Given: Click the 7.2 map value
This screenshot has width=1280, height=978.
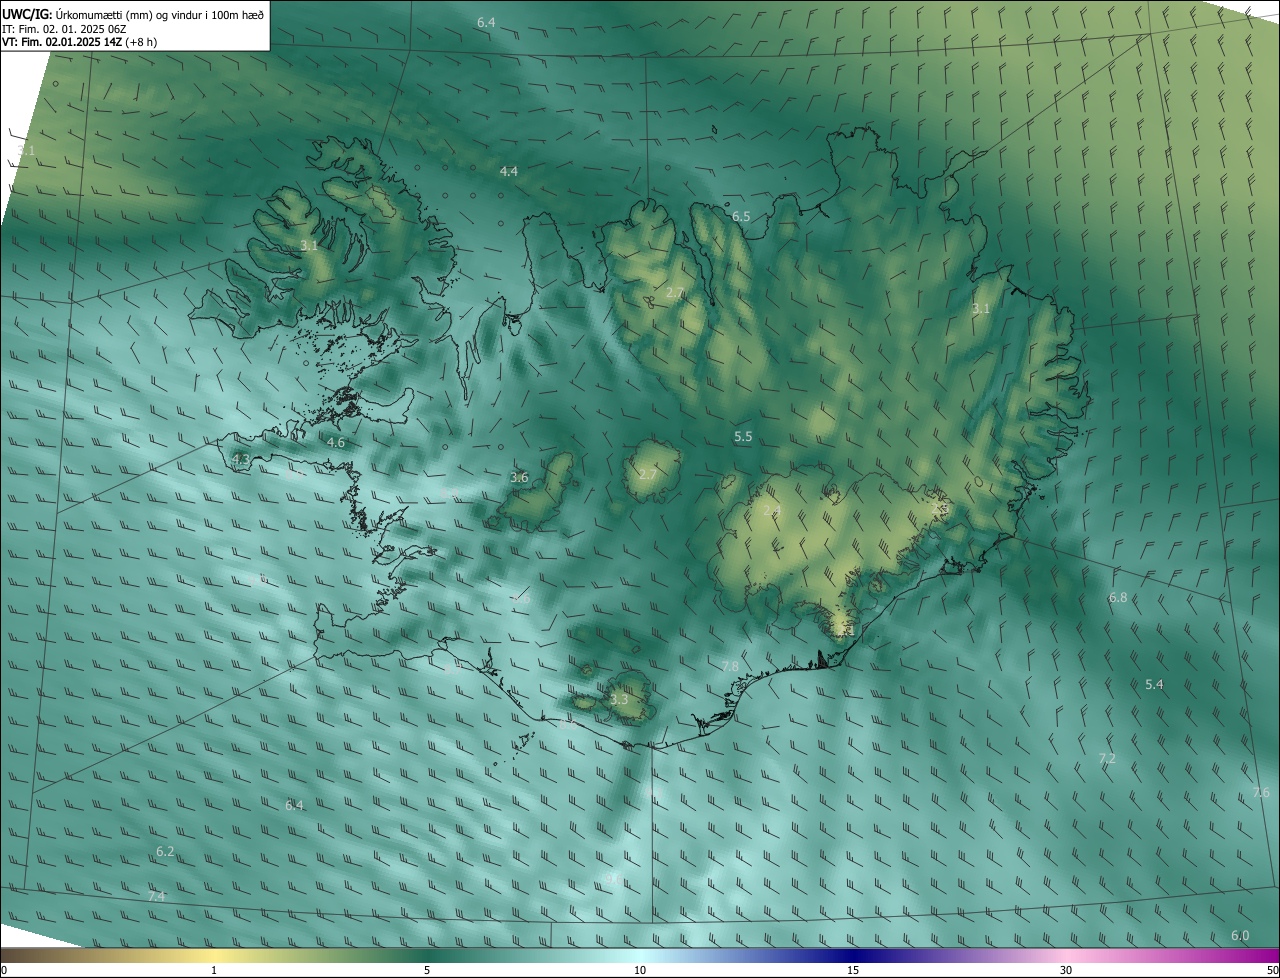Looking at the screenshot, I should (1107, 759).
